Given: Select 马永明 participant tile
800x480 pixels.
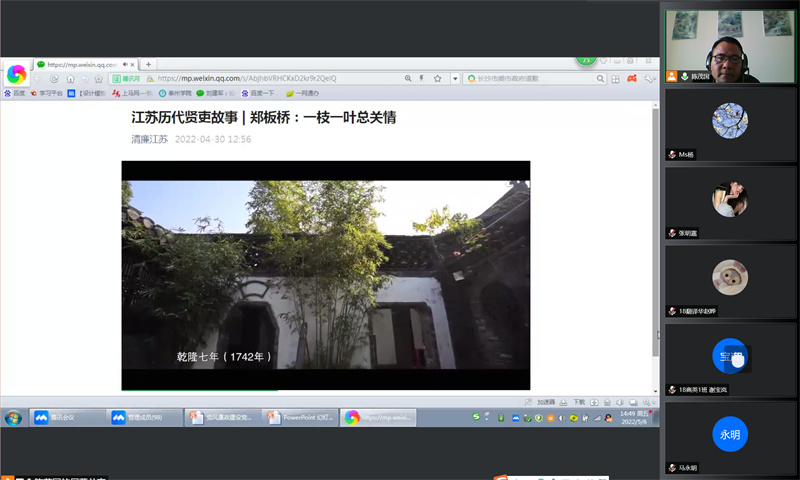Looking at the screenshot, I should [730, 438].
